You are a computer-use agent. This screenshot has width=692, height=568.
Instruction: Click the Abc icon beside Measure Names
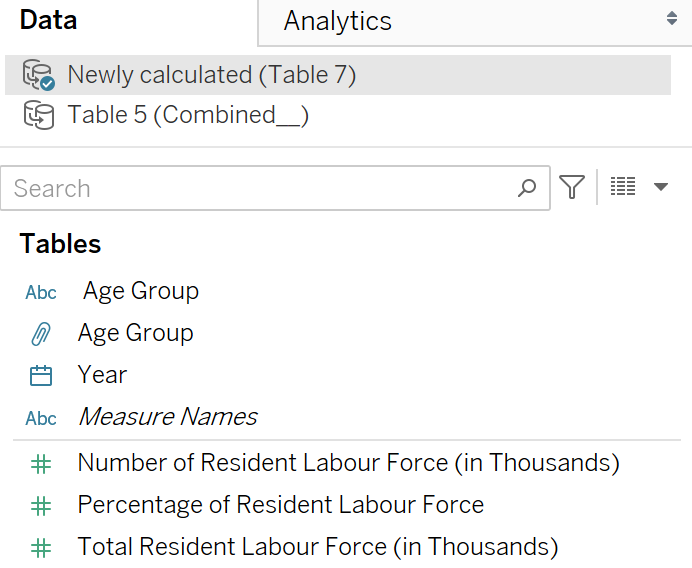coord(41,418)
